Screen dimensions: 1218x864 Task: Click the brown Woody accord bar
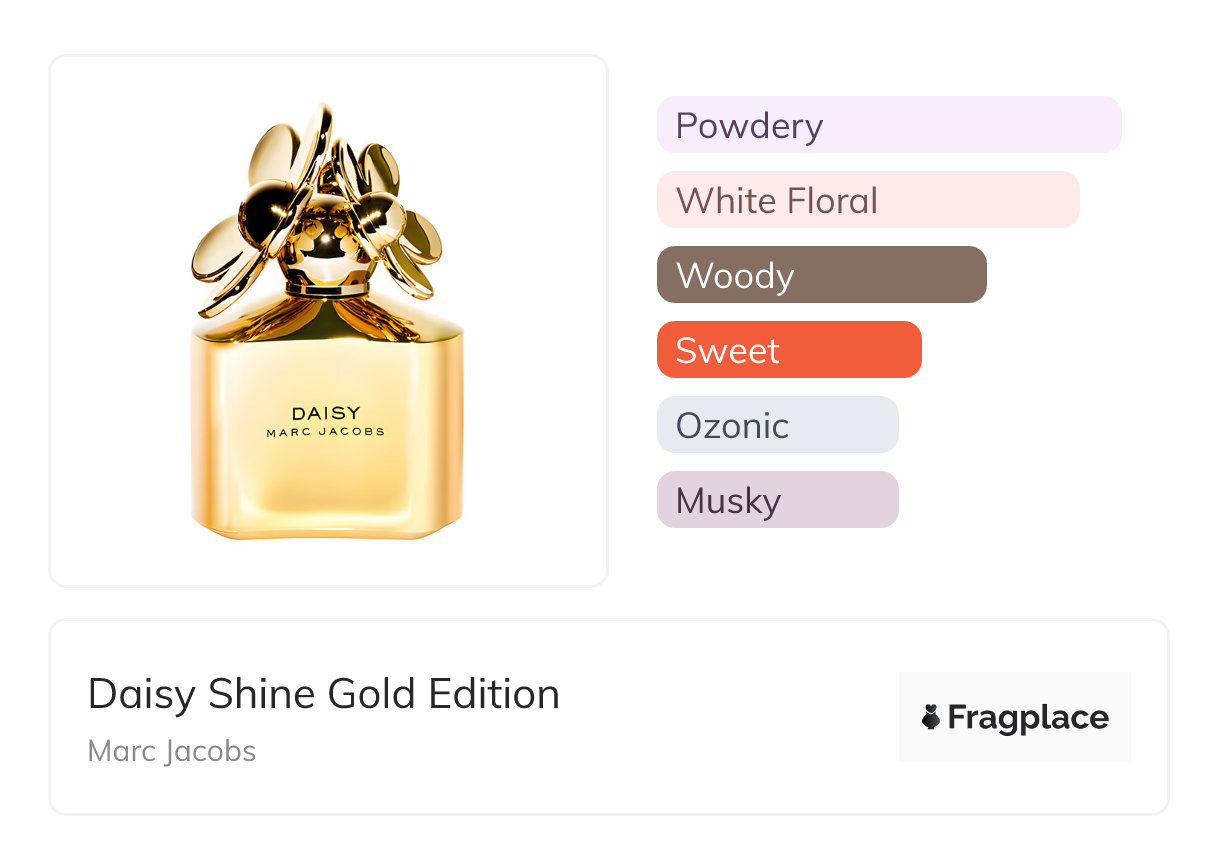coord(821,275)
